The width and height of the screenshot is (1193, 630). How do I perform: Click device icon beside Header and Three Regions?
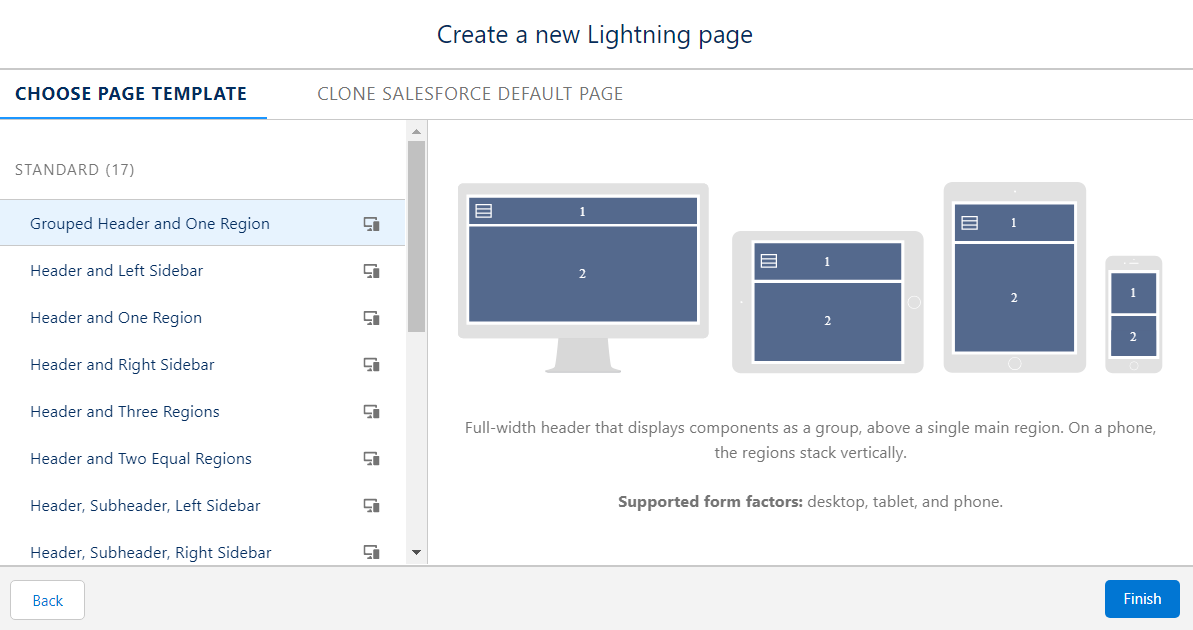point(371,412)
